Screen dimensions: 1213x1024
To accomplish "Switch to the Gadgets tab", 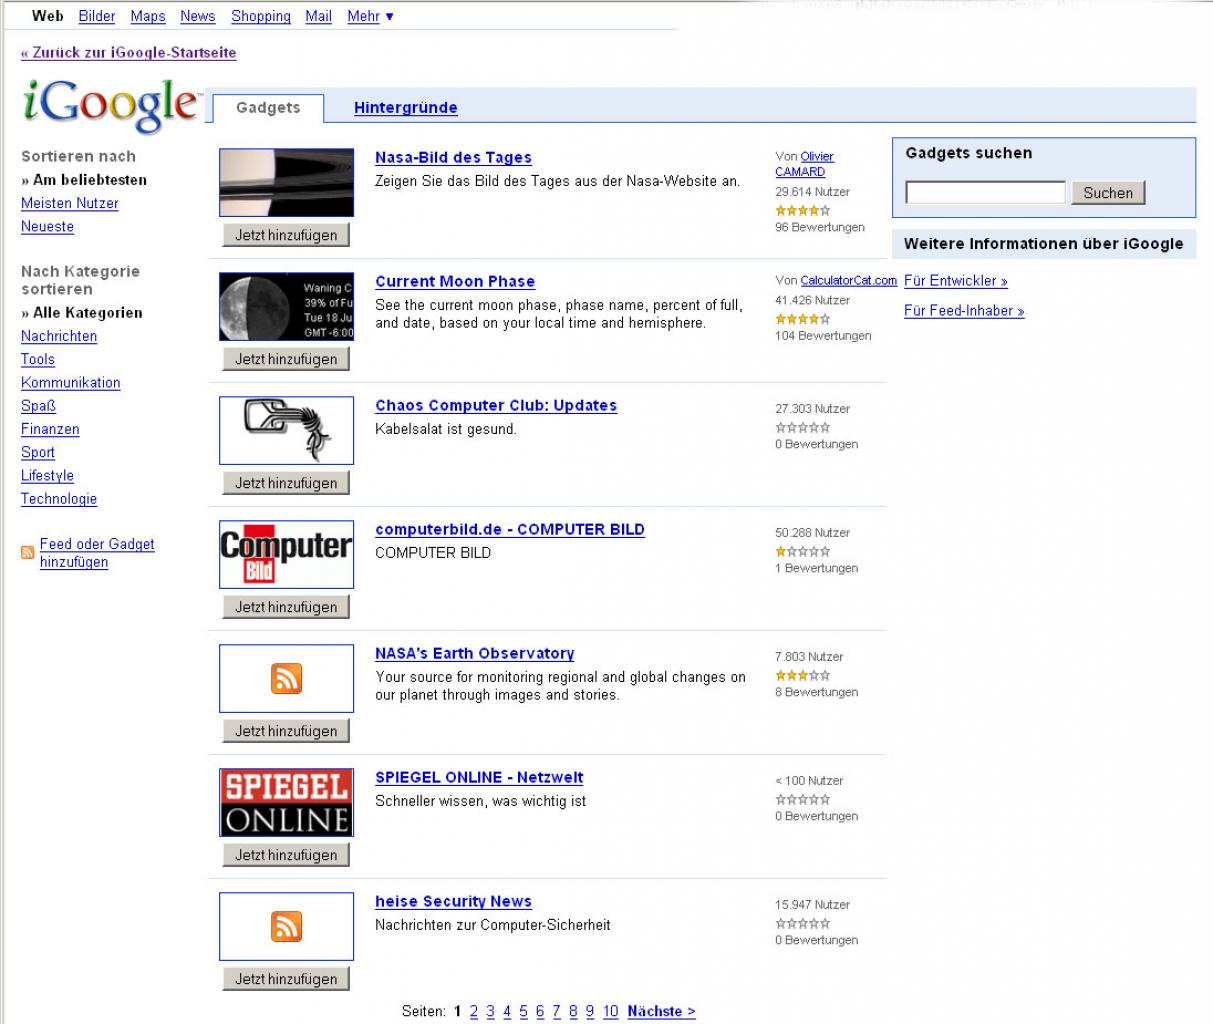I will coord(268,108).
